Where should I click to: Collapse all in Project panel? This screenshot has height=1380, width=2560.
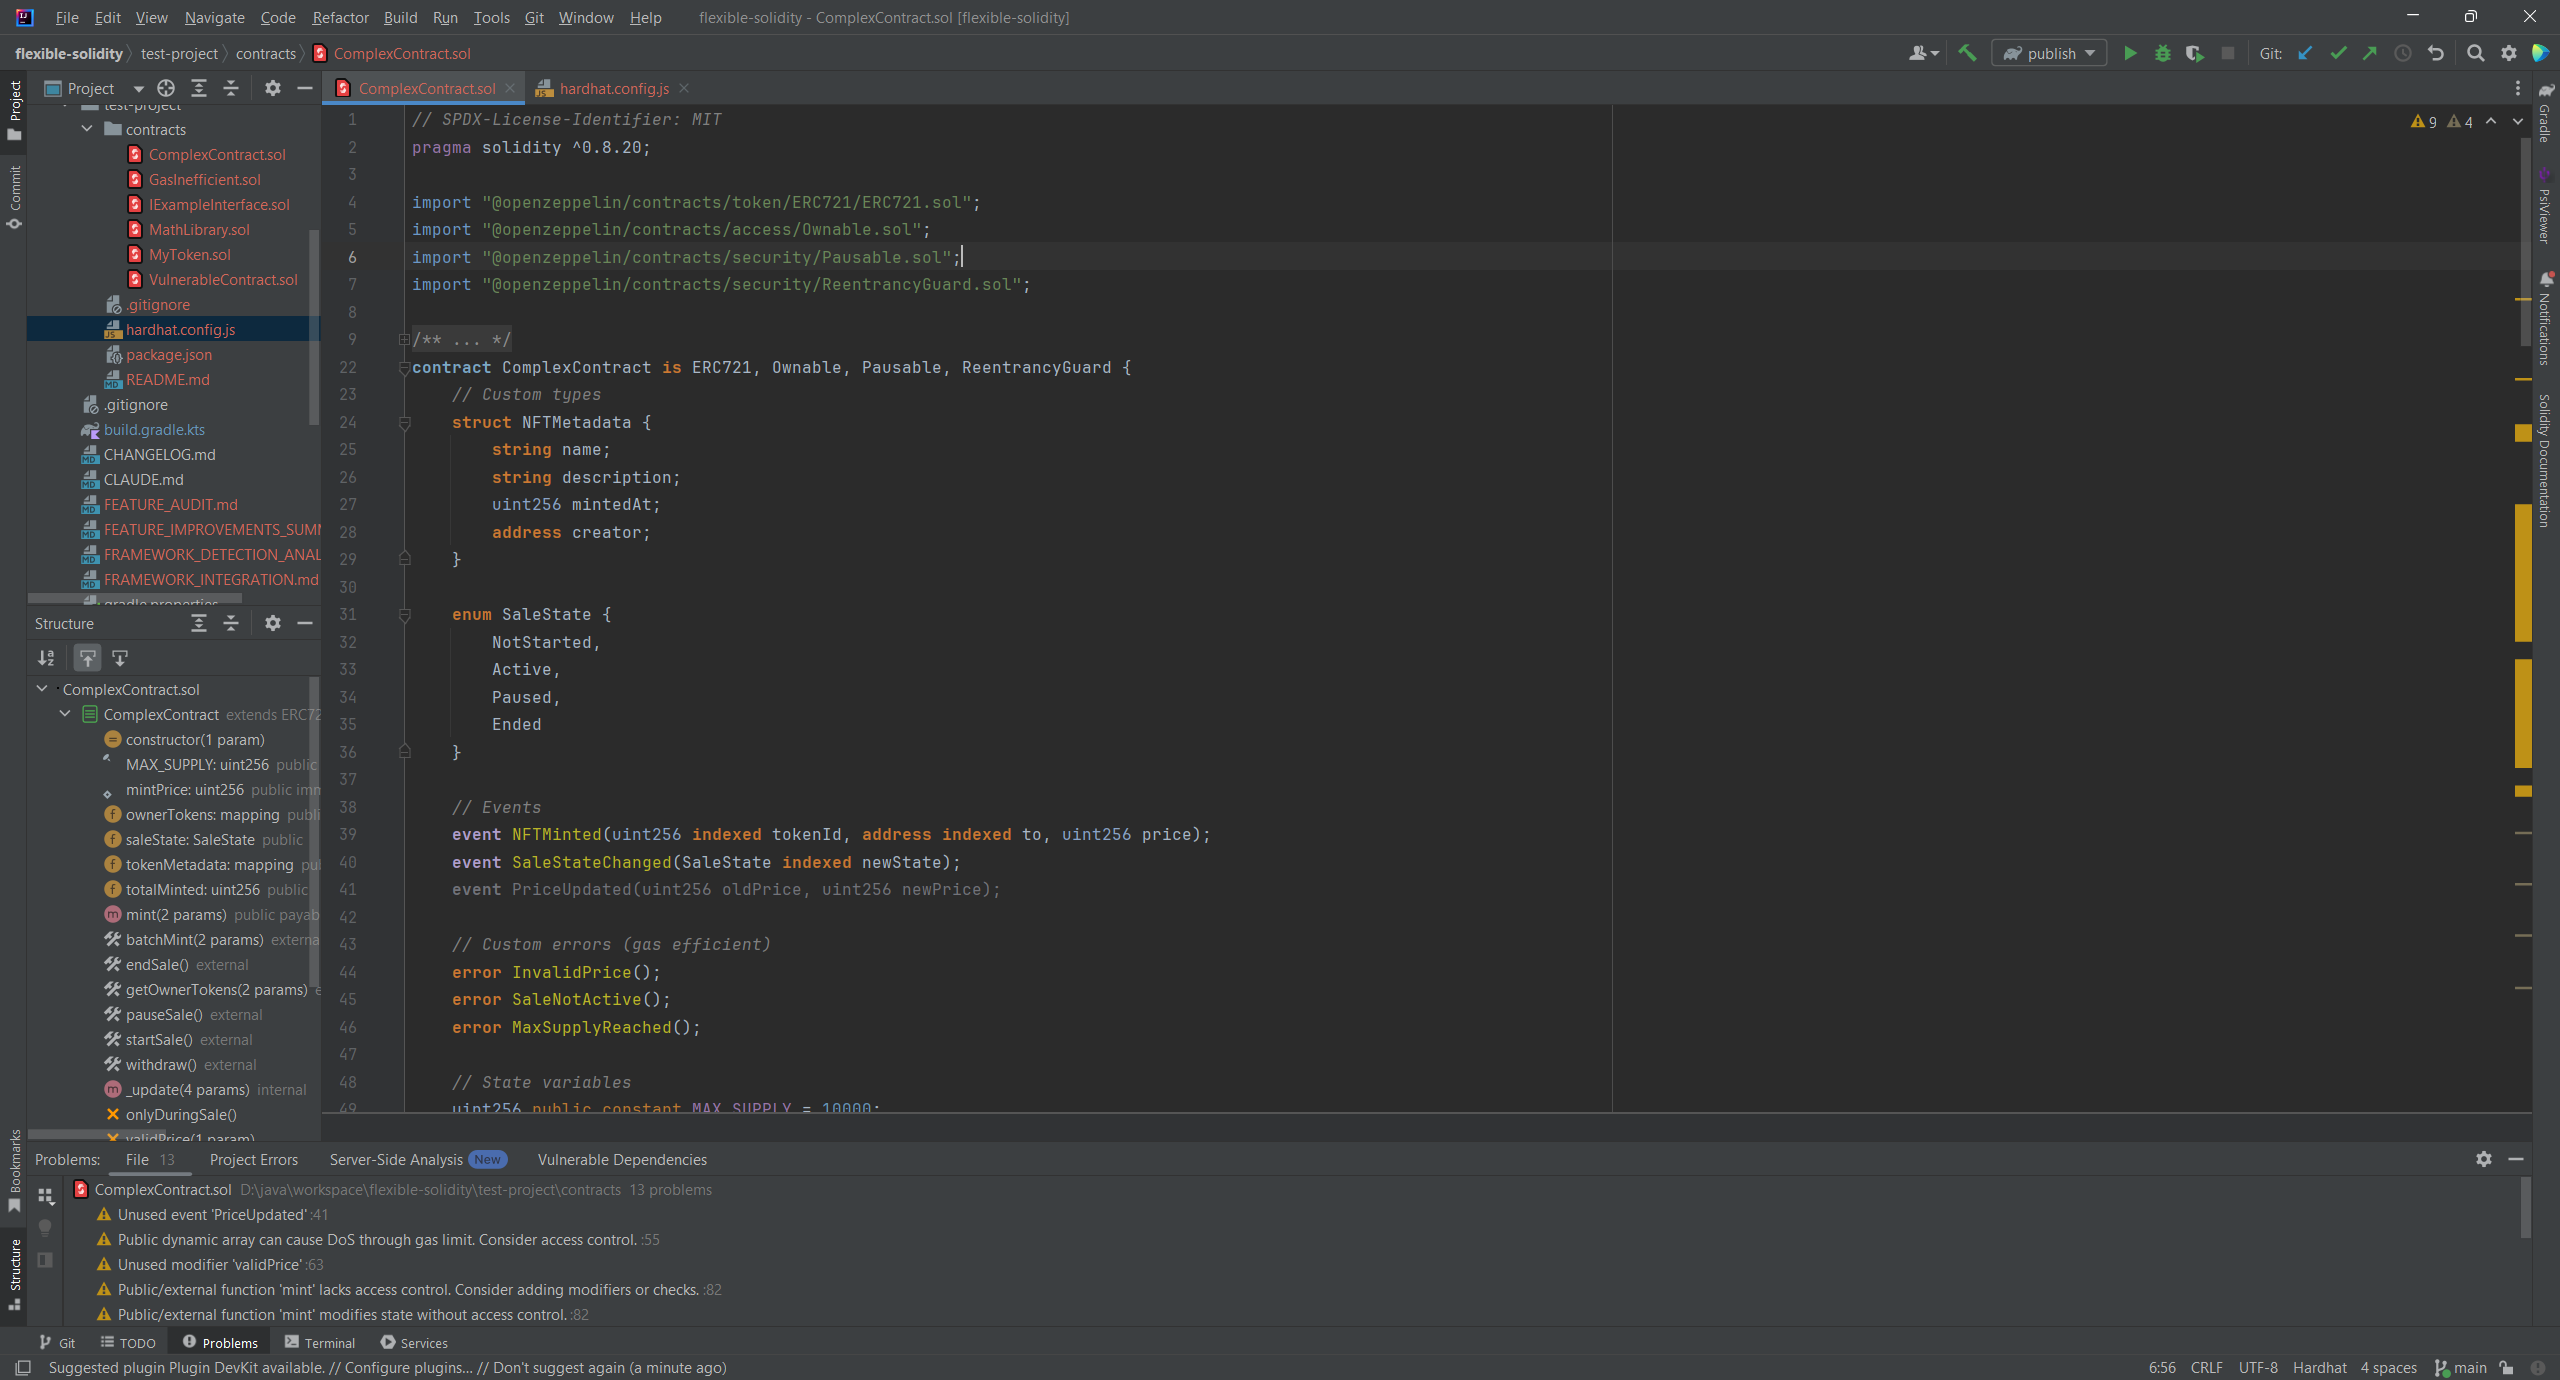(231, 88)
